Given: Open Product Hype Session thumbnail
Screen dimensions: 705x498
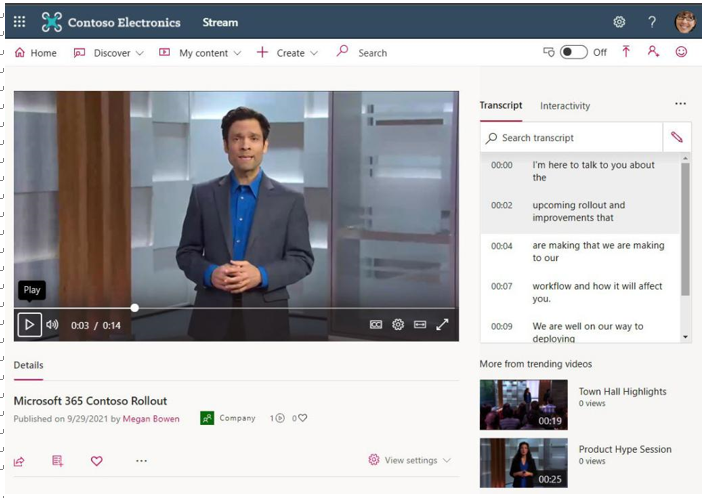Looking at the screenshot, I should click(x=523, y=463).
